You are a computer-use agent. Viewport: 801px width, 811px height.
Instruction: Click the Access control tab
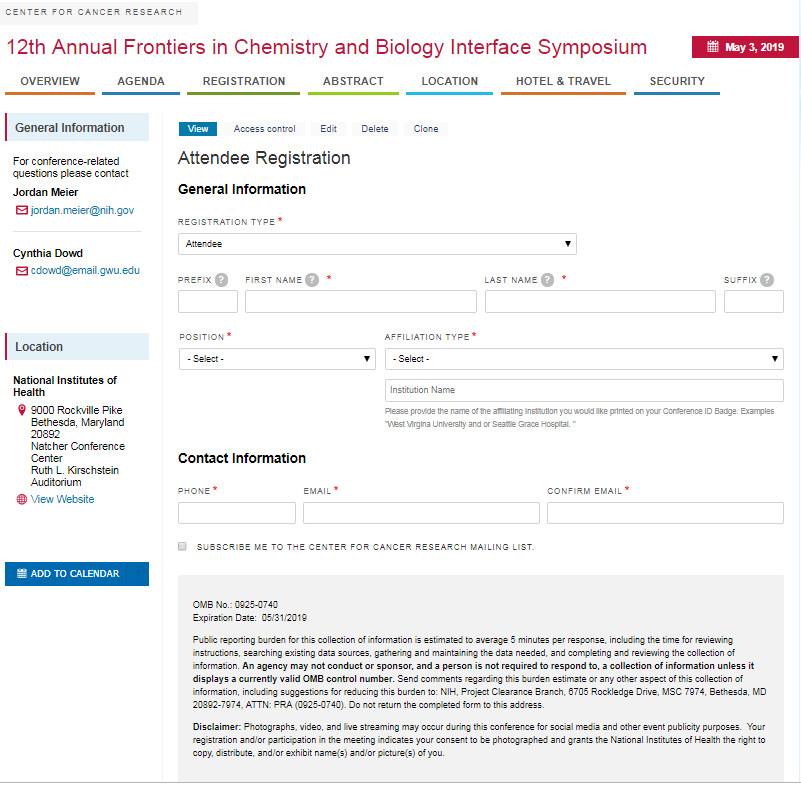(264, 129)
